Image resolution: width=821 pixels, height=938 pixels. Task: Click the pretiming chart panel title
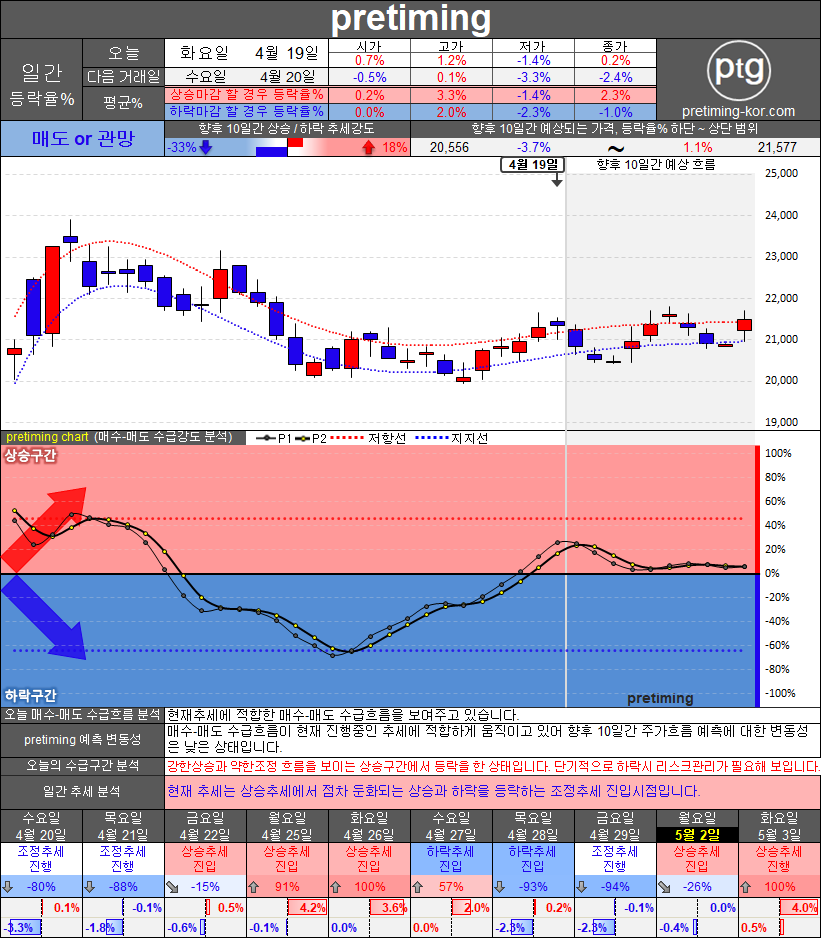(x=123, y=437)
